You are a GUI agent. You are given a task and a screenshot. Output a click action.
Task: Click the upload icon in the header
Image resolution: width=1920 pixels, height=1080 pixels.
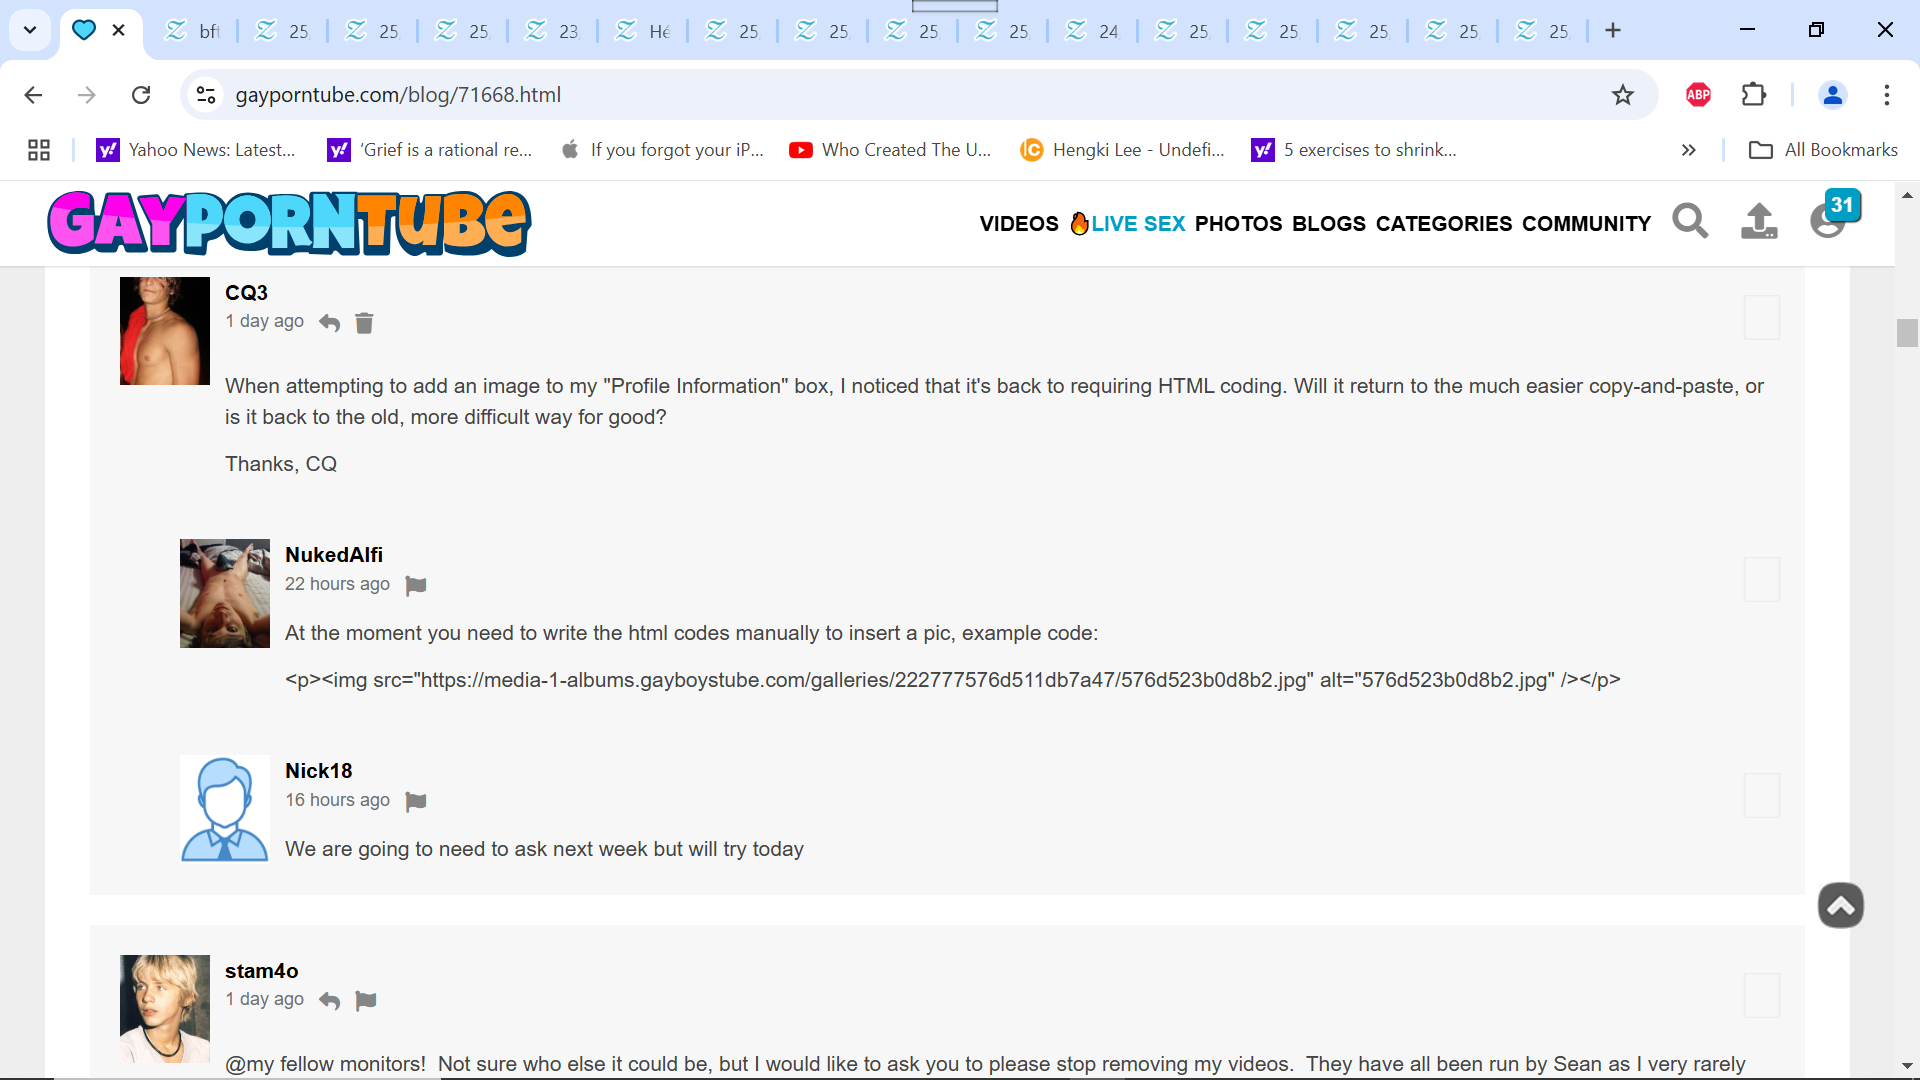click(x=1759, y=221)
